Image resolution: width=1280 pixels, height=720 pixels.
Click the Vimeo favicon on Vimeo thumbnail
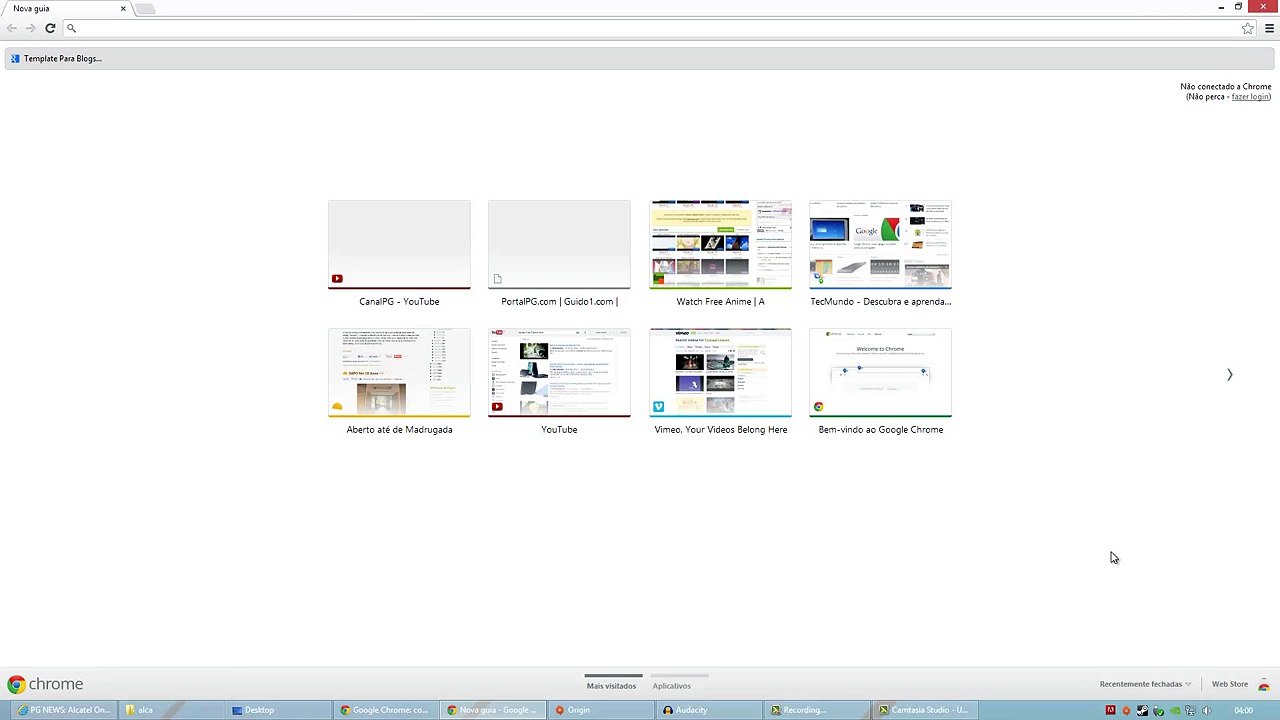[x=658, y=407]
